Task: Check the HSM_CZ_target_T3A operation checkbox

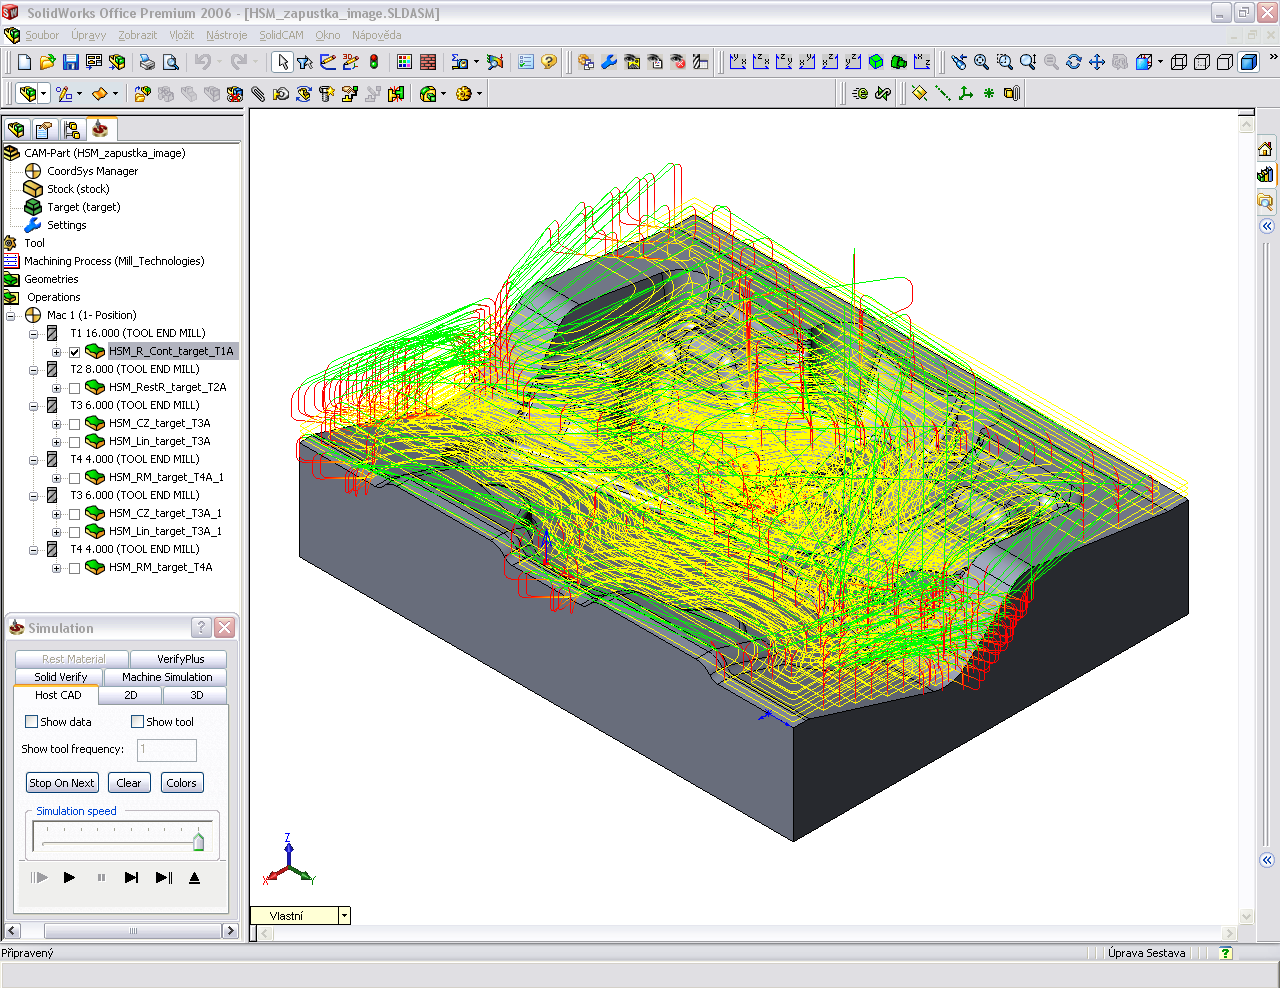Action: [x=74, y=424]
